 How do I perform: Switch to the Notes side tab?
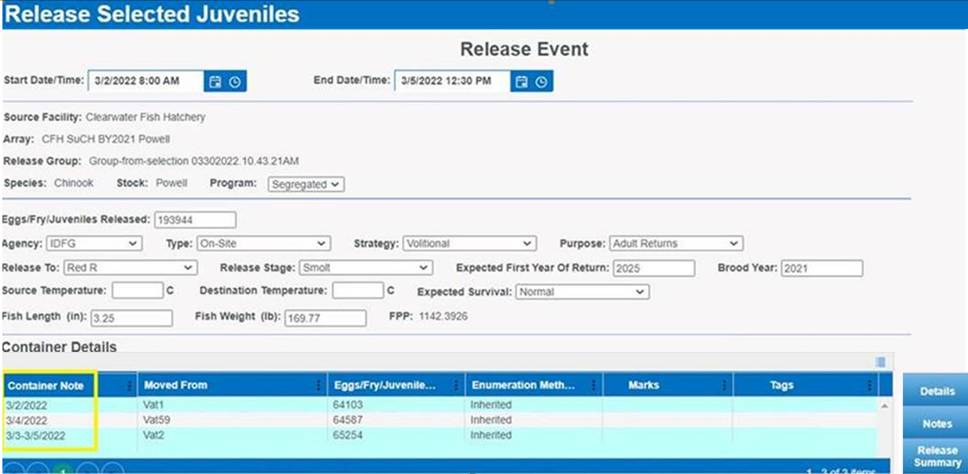(x=937, y=424)
